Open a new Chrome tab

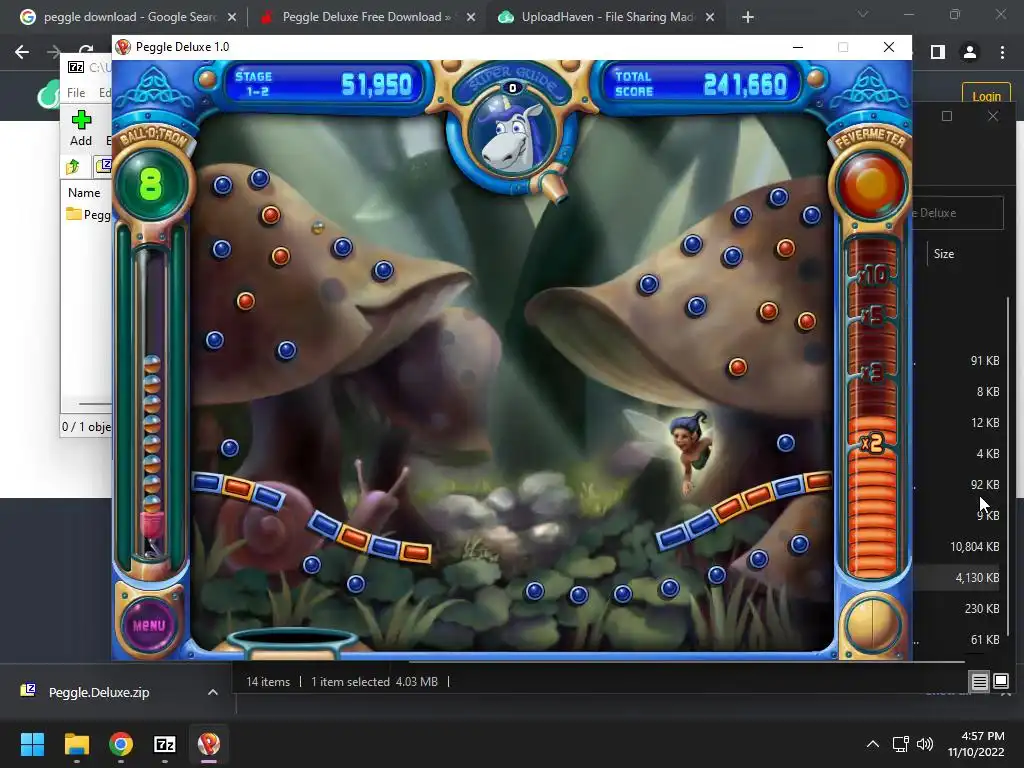748,17
